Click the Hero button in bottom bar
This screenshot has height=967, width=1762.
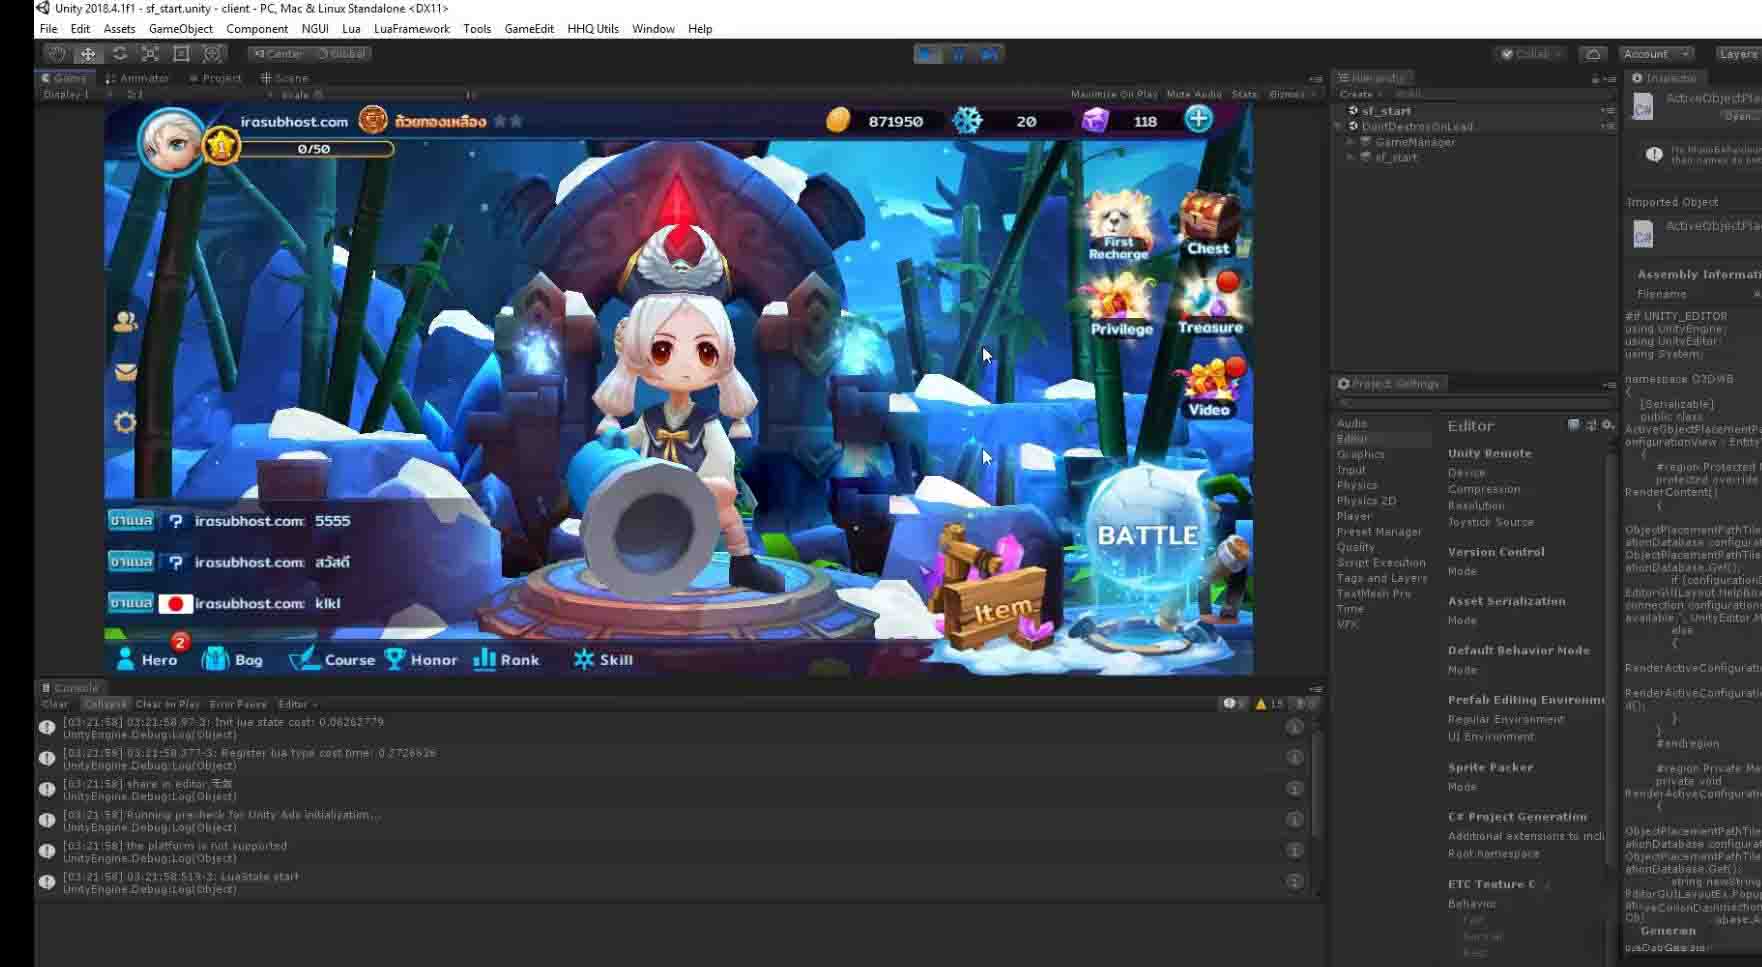[x=147, y=660]
